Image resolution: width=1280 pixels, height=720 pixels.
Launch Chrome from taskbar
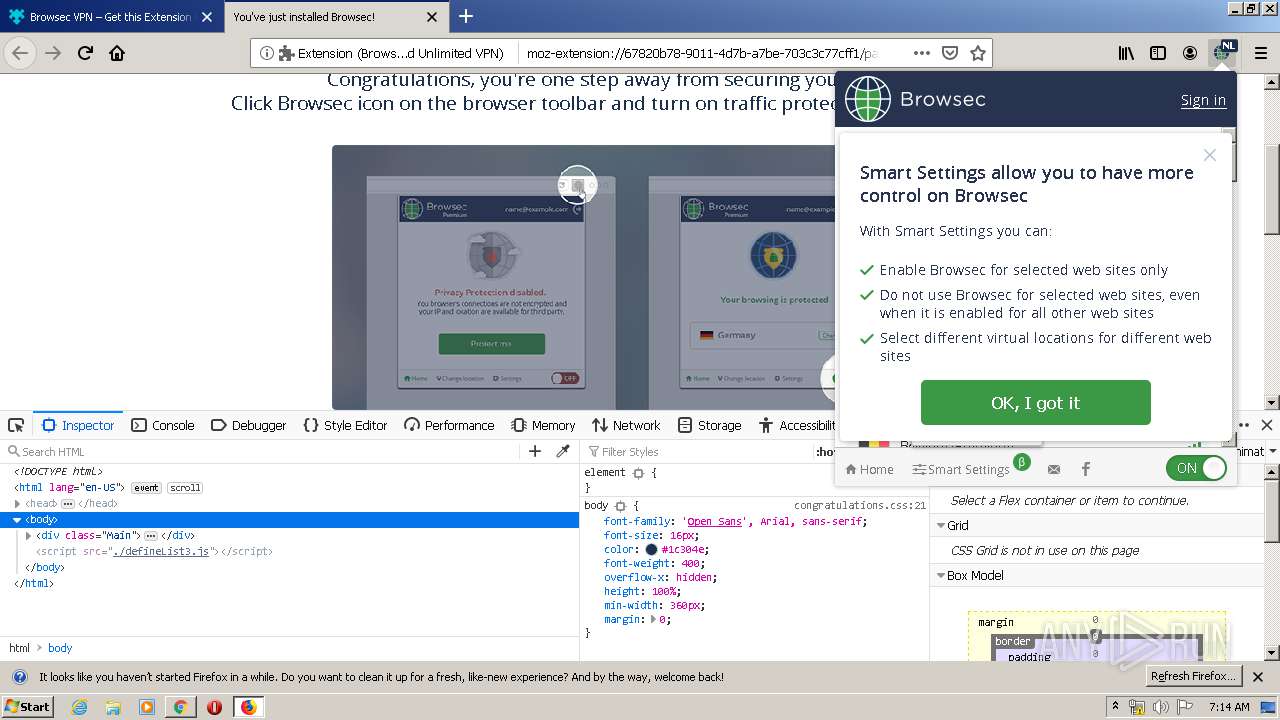180,706
